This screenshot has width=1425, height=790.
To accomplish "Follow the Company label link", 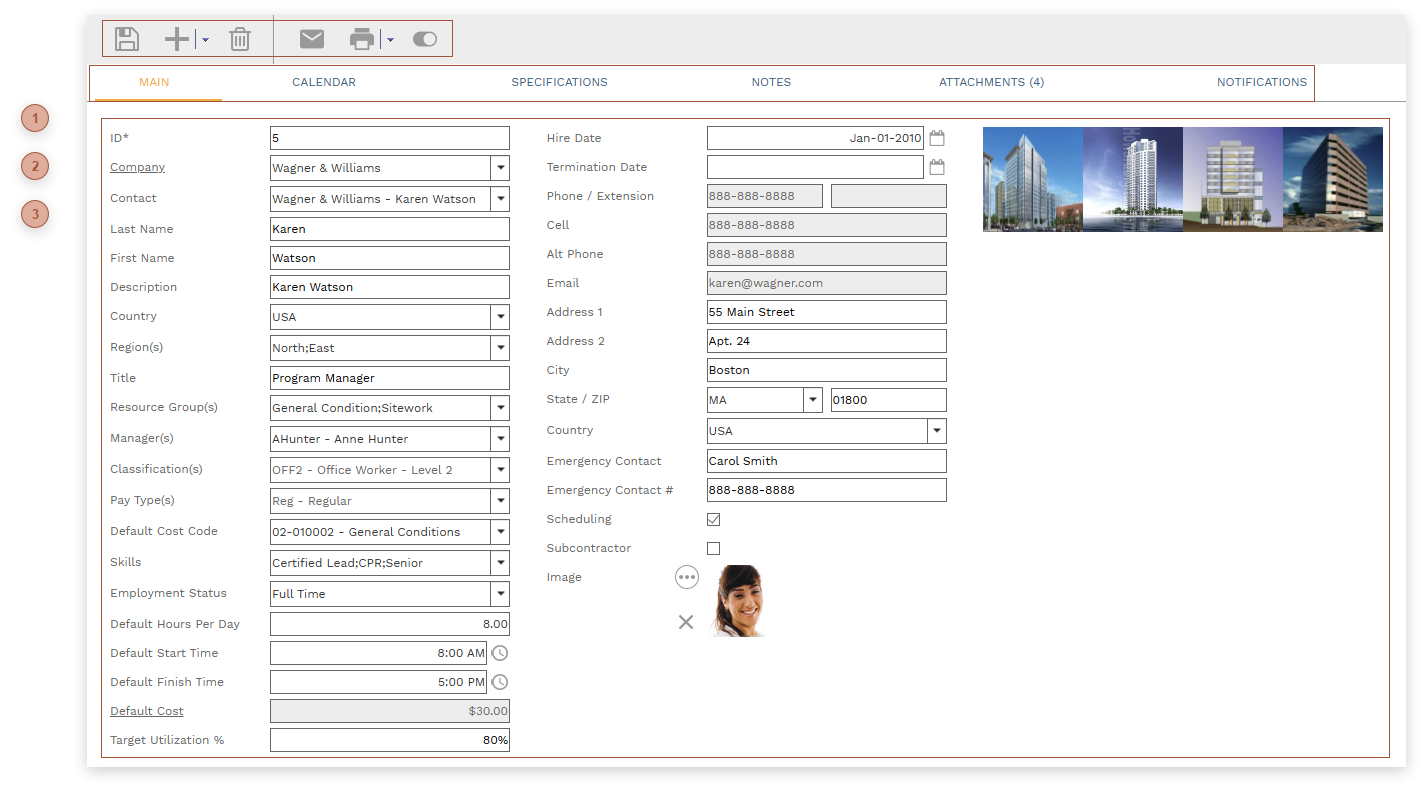I will point(138,167).
